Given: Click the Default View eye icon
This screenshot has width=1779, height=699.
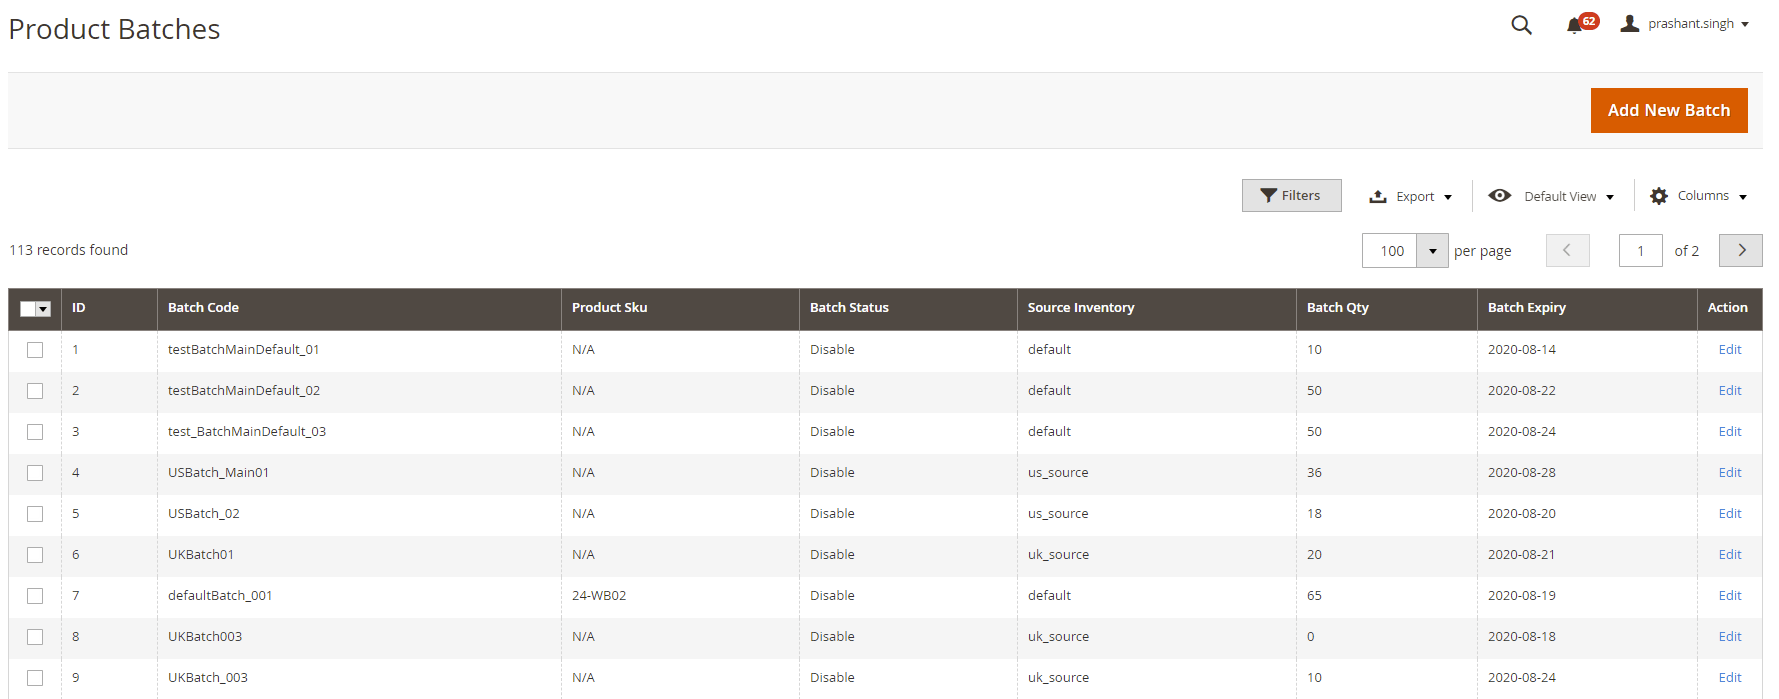Looking at the screenshot, I should 1499,196.
